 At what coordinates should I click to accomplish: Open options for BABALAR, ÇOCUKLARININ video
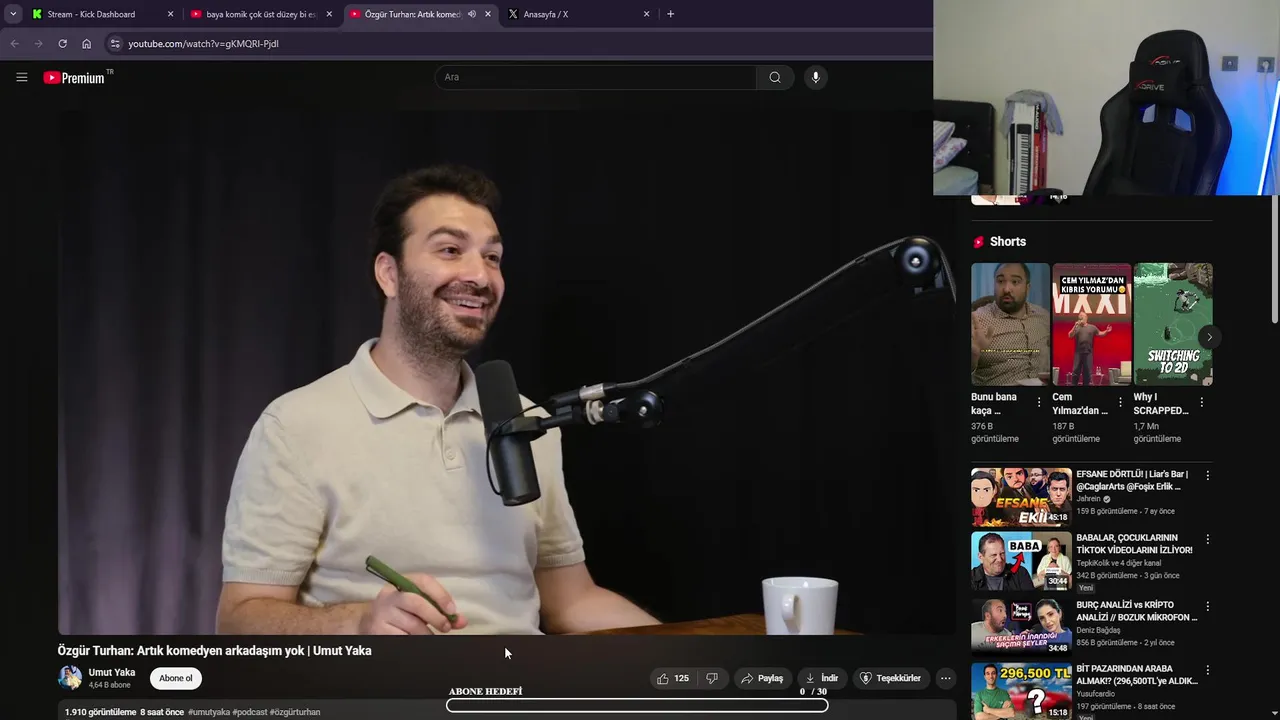point(1207,539)
